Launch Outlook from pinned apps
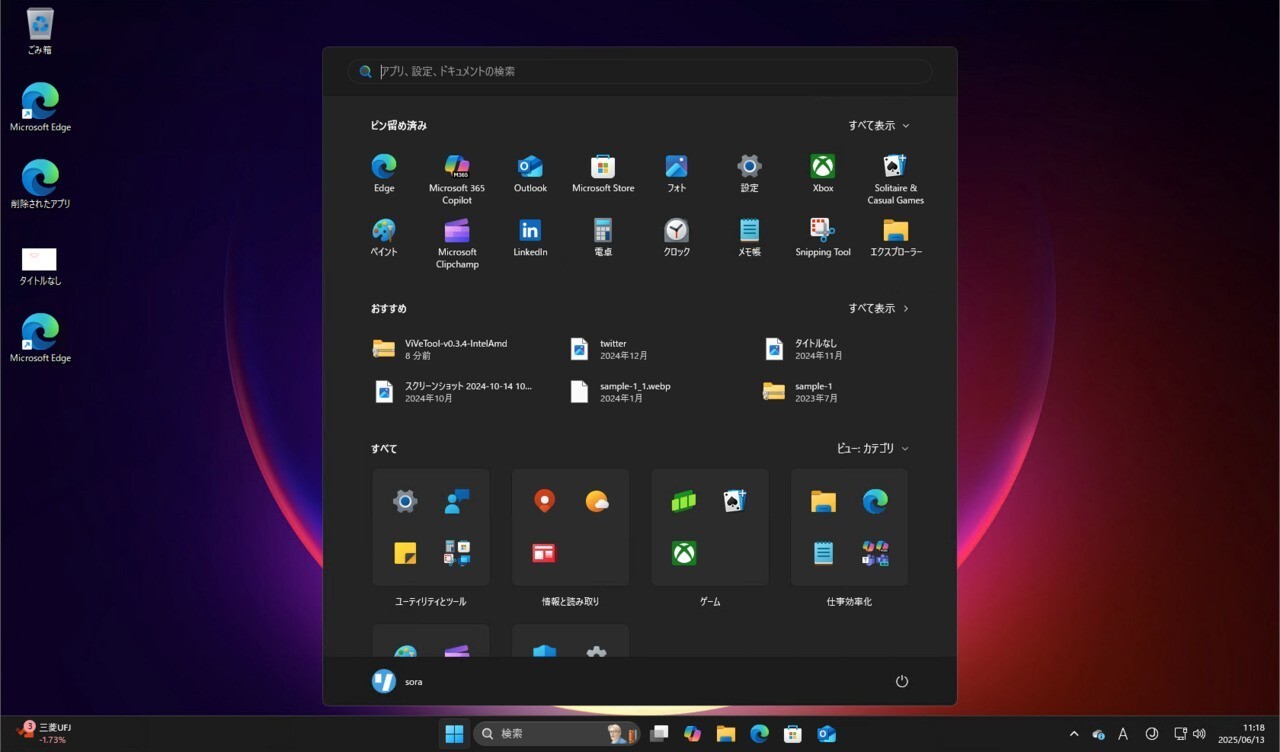Image resolution: width=1280 pixels, height=752 pixels. (x=530, y=167)
